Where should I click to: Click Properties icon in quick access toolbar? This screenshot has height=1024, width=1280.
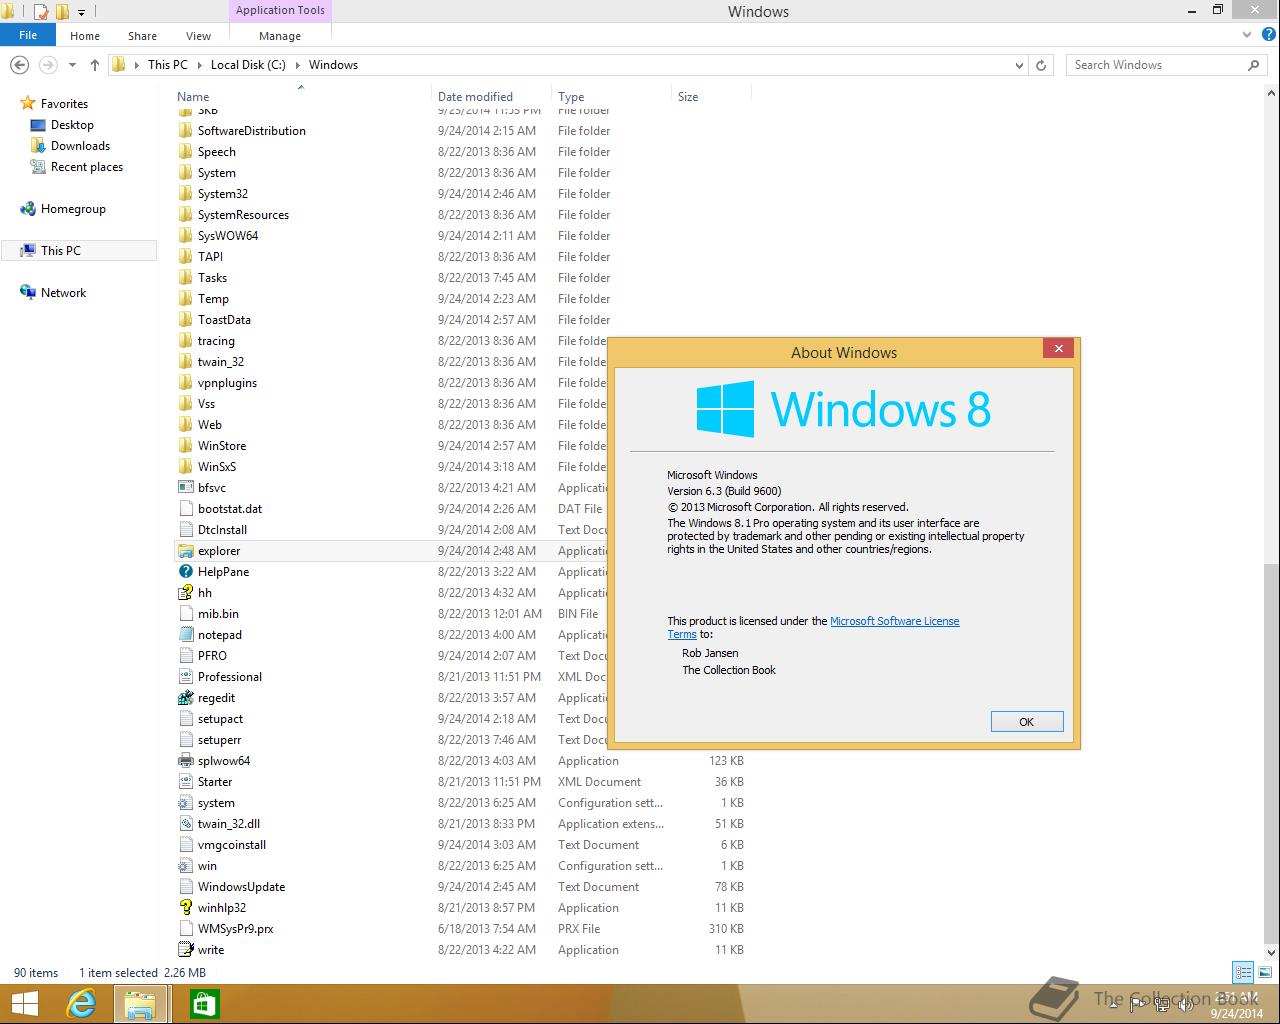(42, 12)
